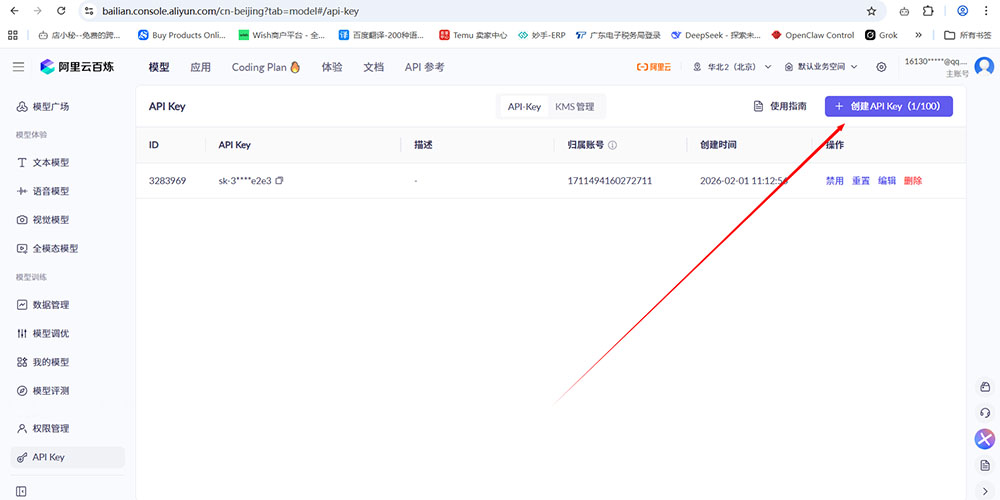
Task: Open the Grok bookmark
Action: click(x=881, y=35)
